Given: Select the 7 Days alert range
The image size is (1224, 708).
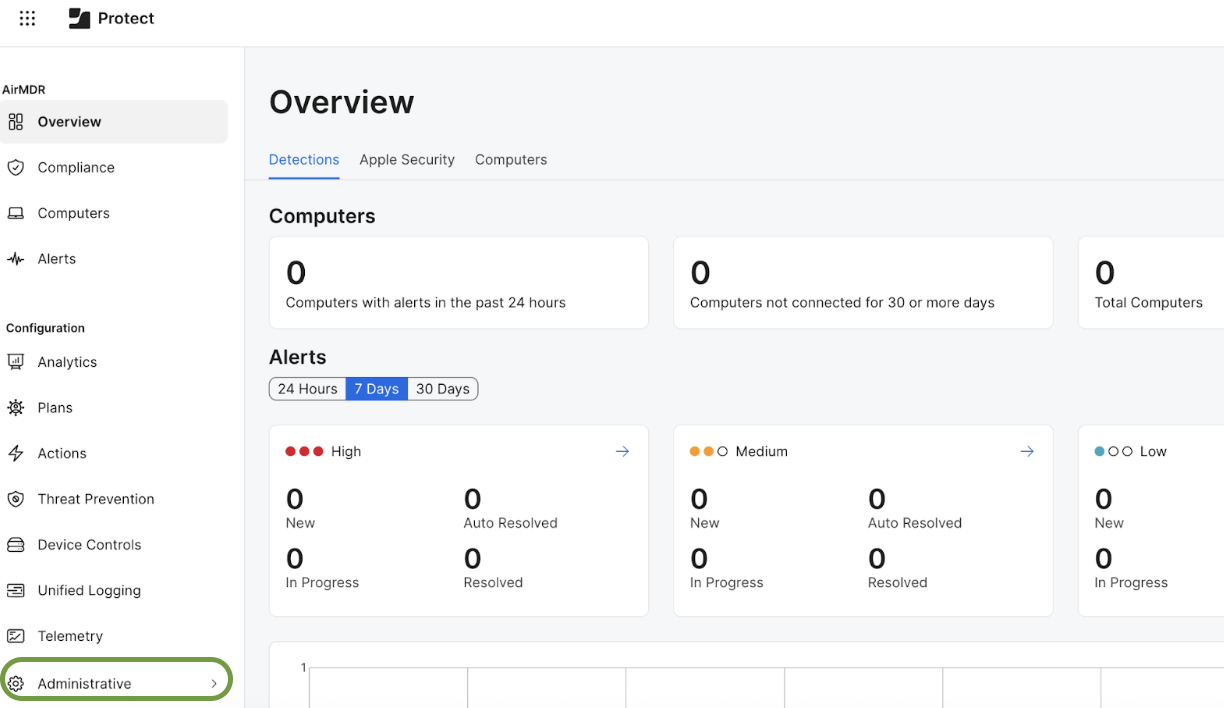Looking at the screenshot, I should [x=377, y=389].
